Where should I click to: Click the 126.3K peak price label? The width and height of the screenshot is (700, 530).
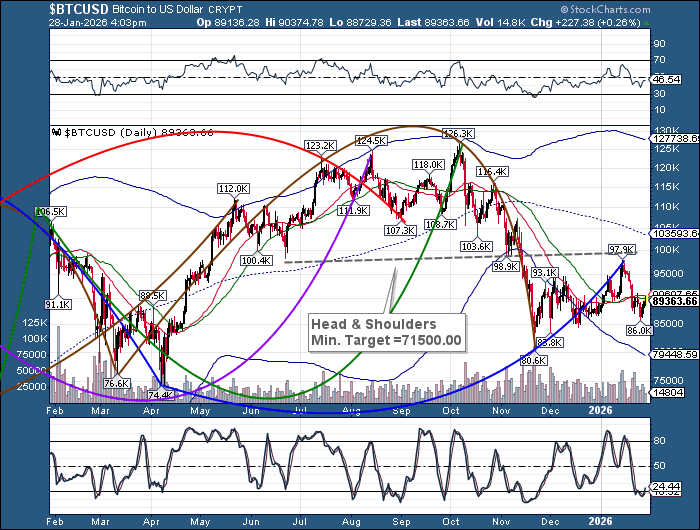[x=456, y=133]
